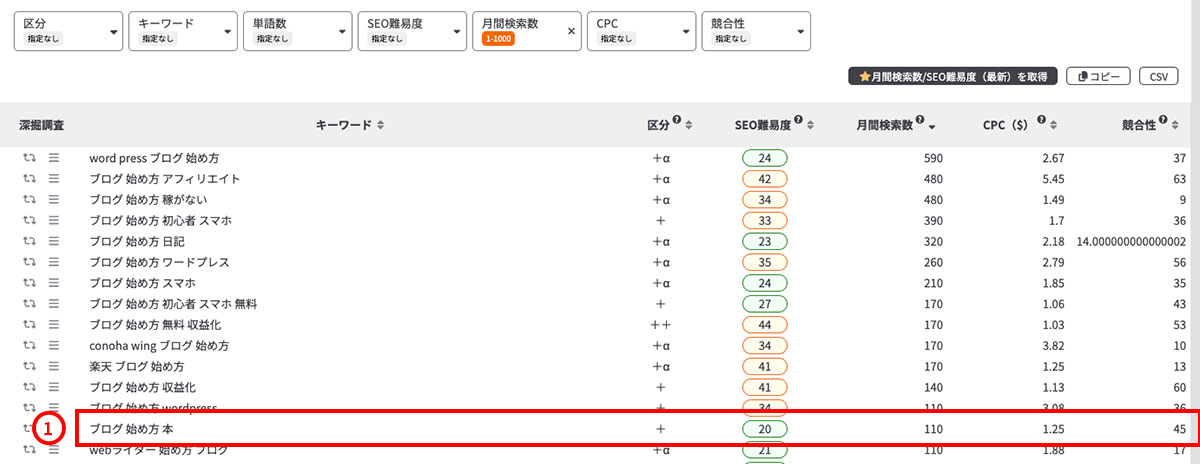Image resolution: width=1200 pixels, height=464 pixels.
Task: Download results with the CSV button
Action: point(1158,76)
